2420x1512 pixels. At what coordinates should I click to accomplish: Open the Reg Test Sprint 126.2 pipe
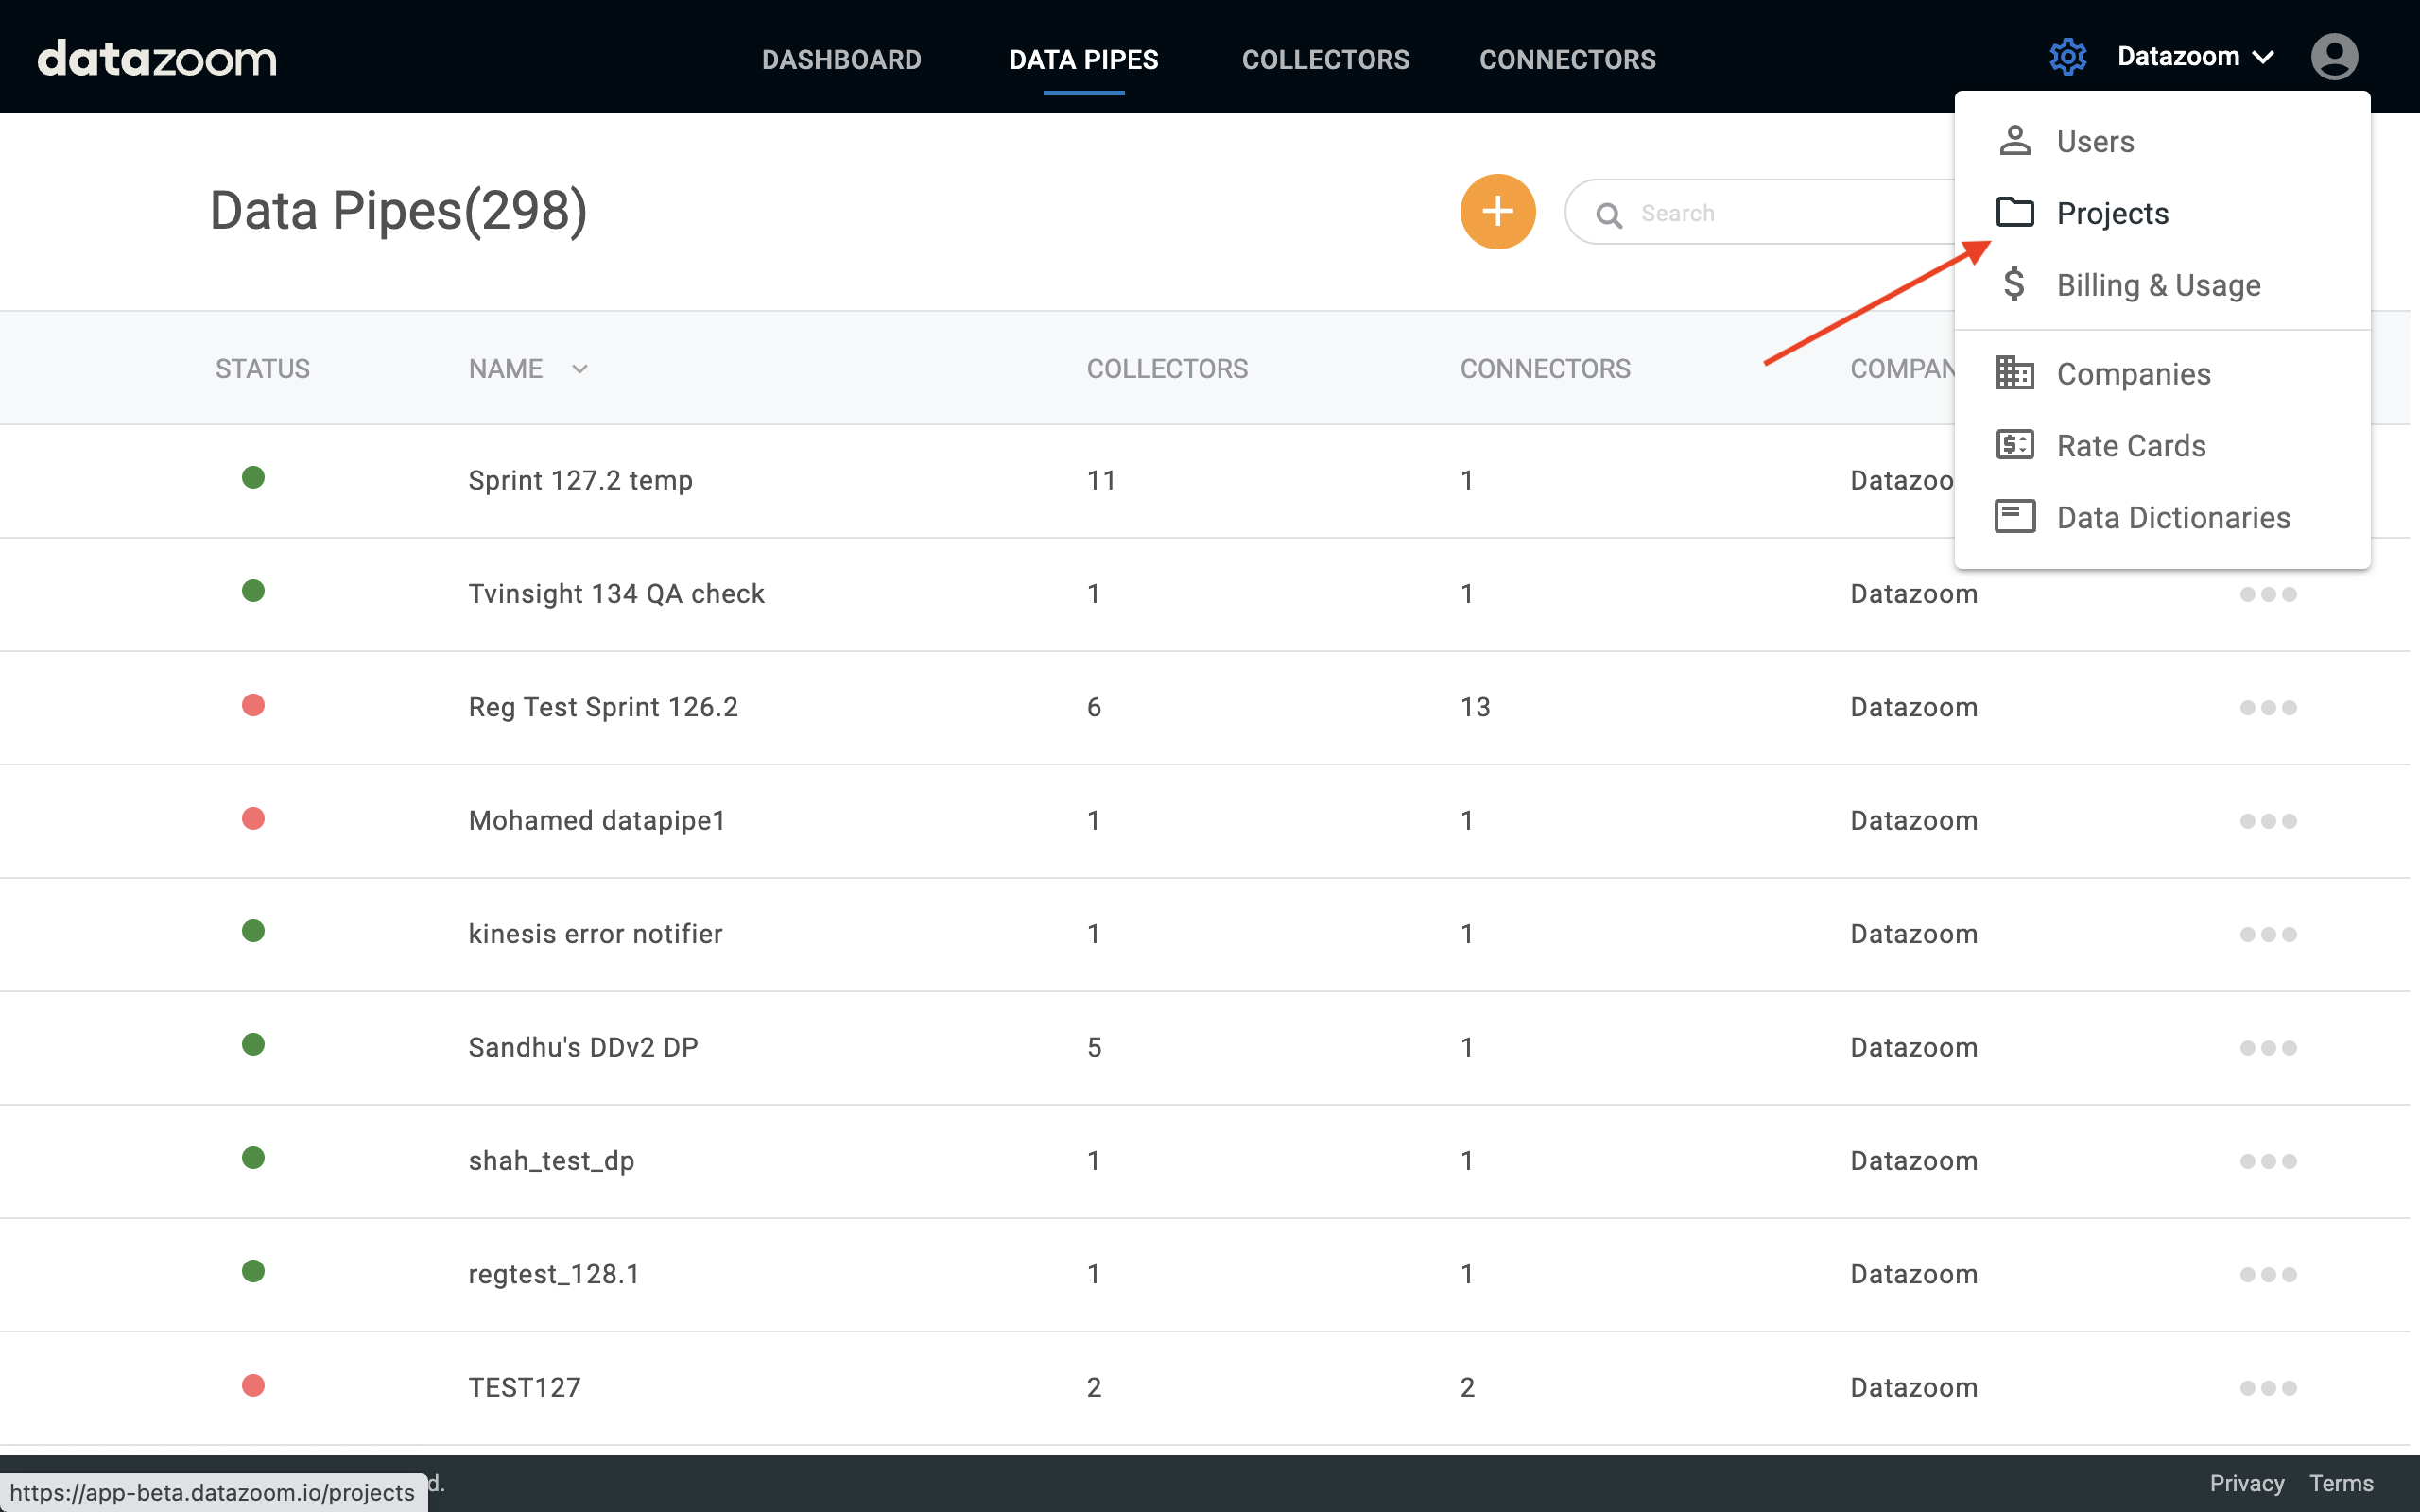tap(603, 707)
